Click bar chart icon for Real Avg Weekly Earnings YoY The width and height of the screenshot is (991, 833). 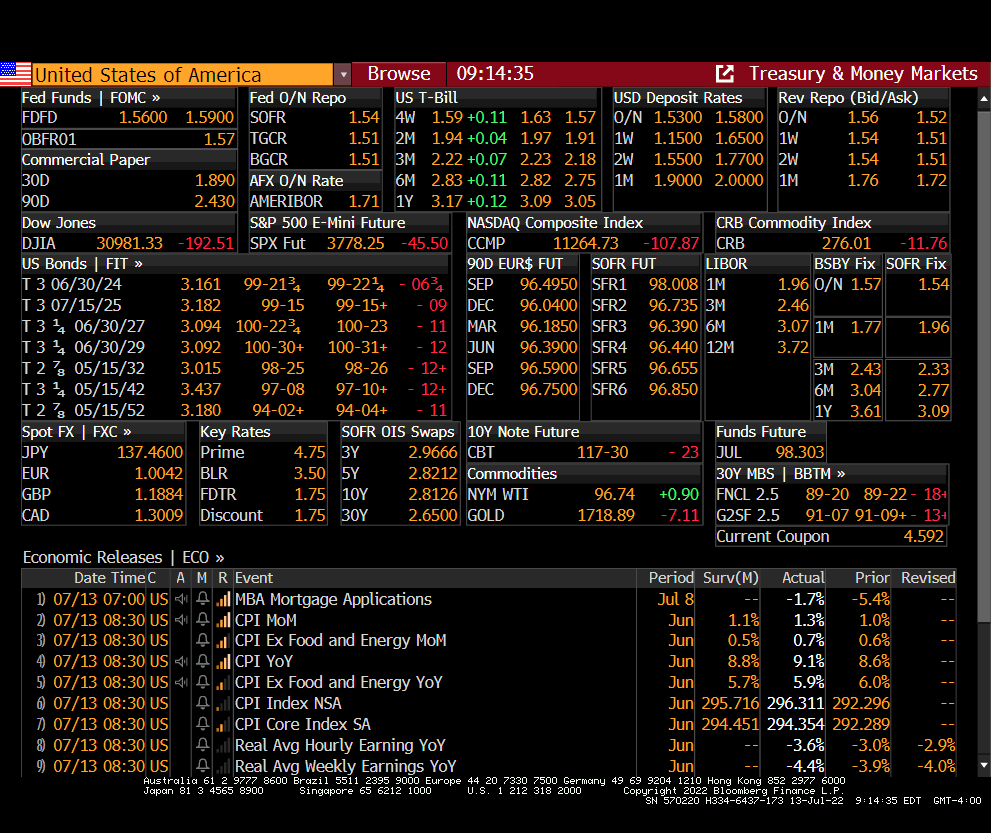pos(223,766)
